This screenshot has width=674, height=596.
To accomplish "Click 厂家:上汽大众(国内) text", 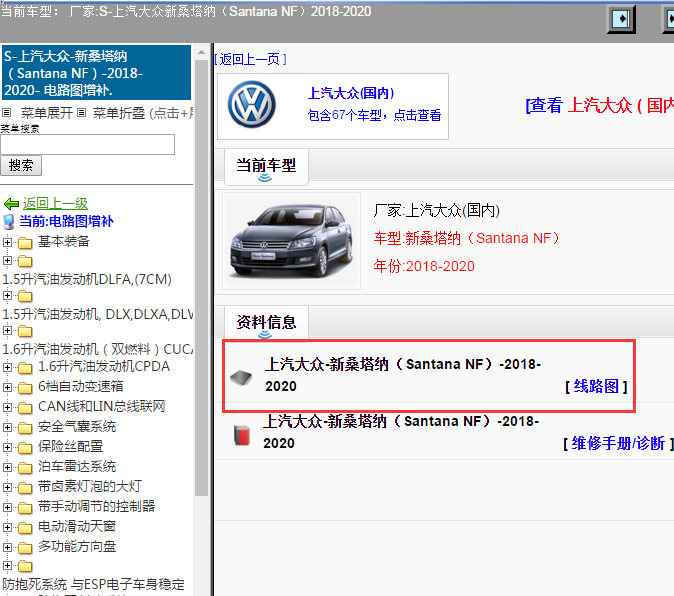I will (437, 211).
